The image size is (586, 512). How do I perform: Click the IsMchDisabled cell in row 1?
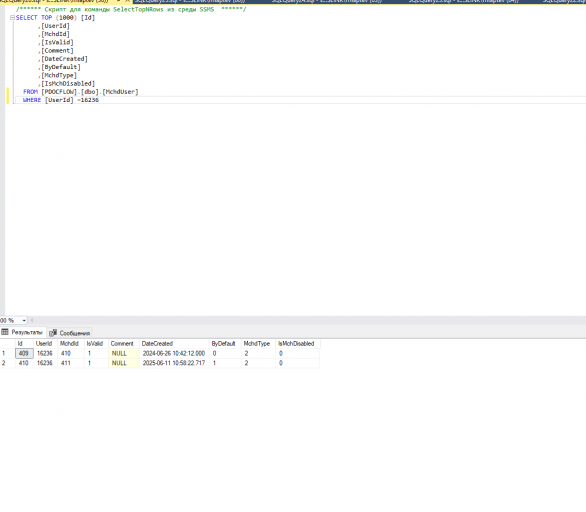tap(297, 354)
